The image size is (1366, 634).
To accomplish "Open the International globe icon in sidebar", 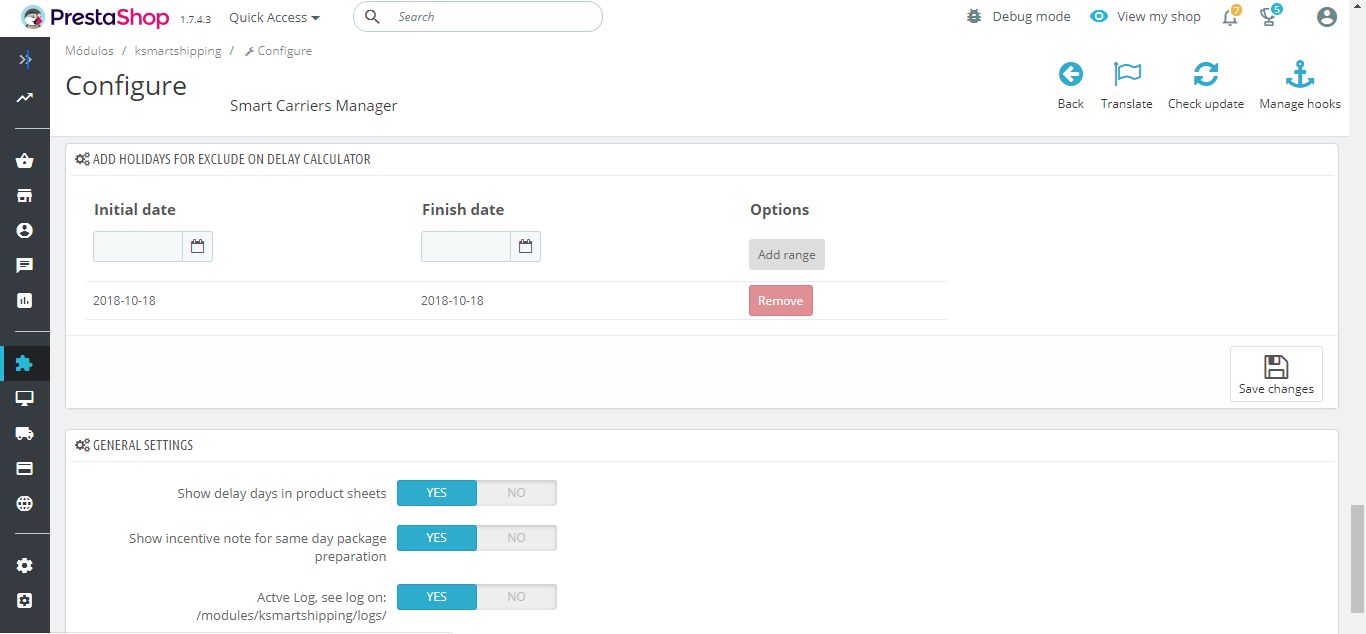I will pos(25,503).
